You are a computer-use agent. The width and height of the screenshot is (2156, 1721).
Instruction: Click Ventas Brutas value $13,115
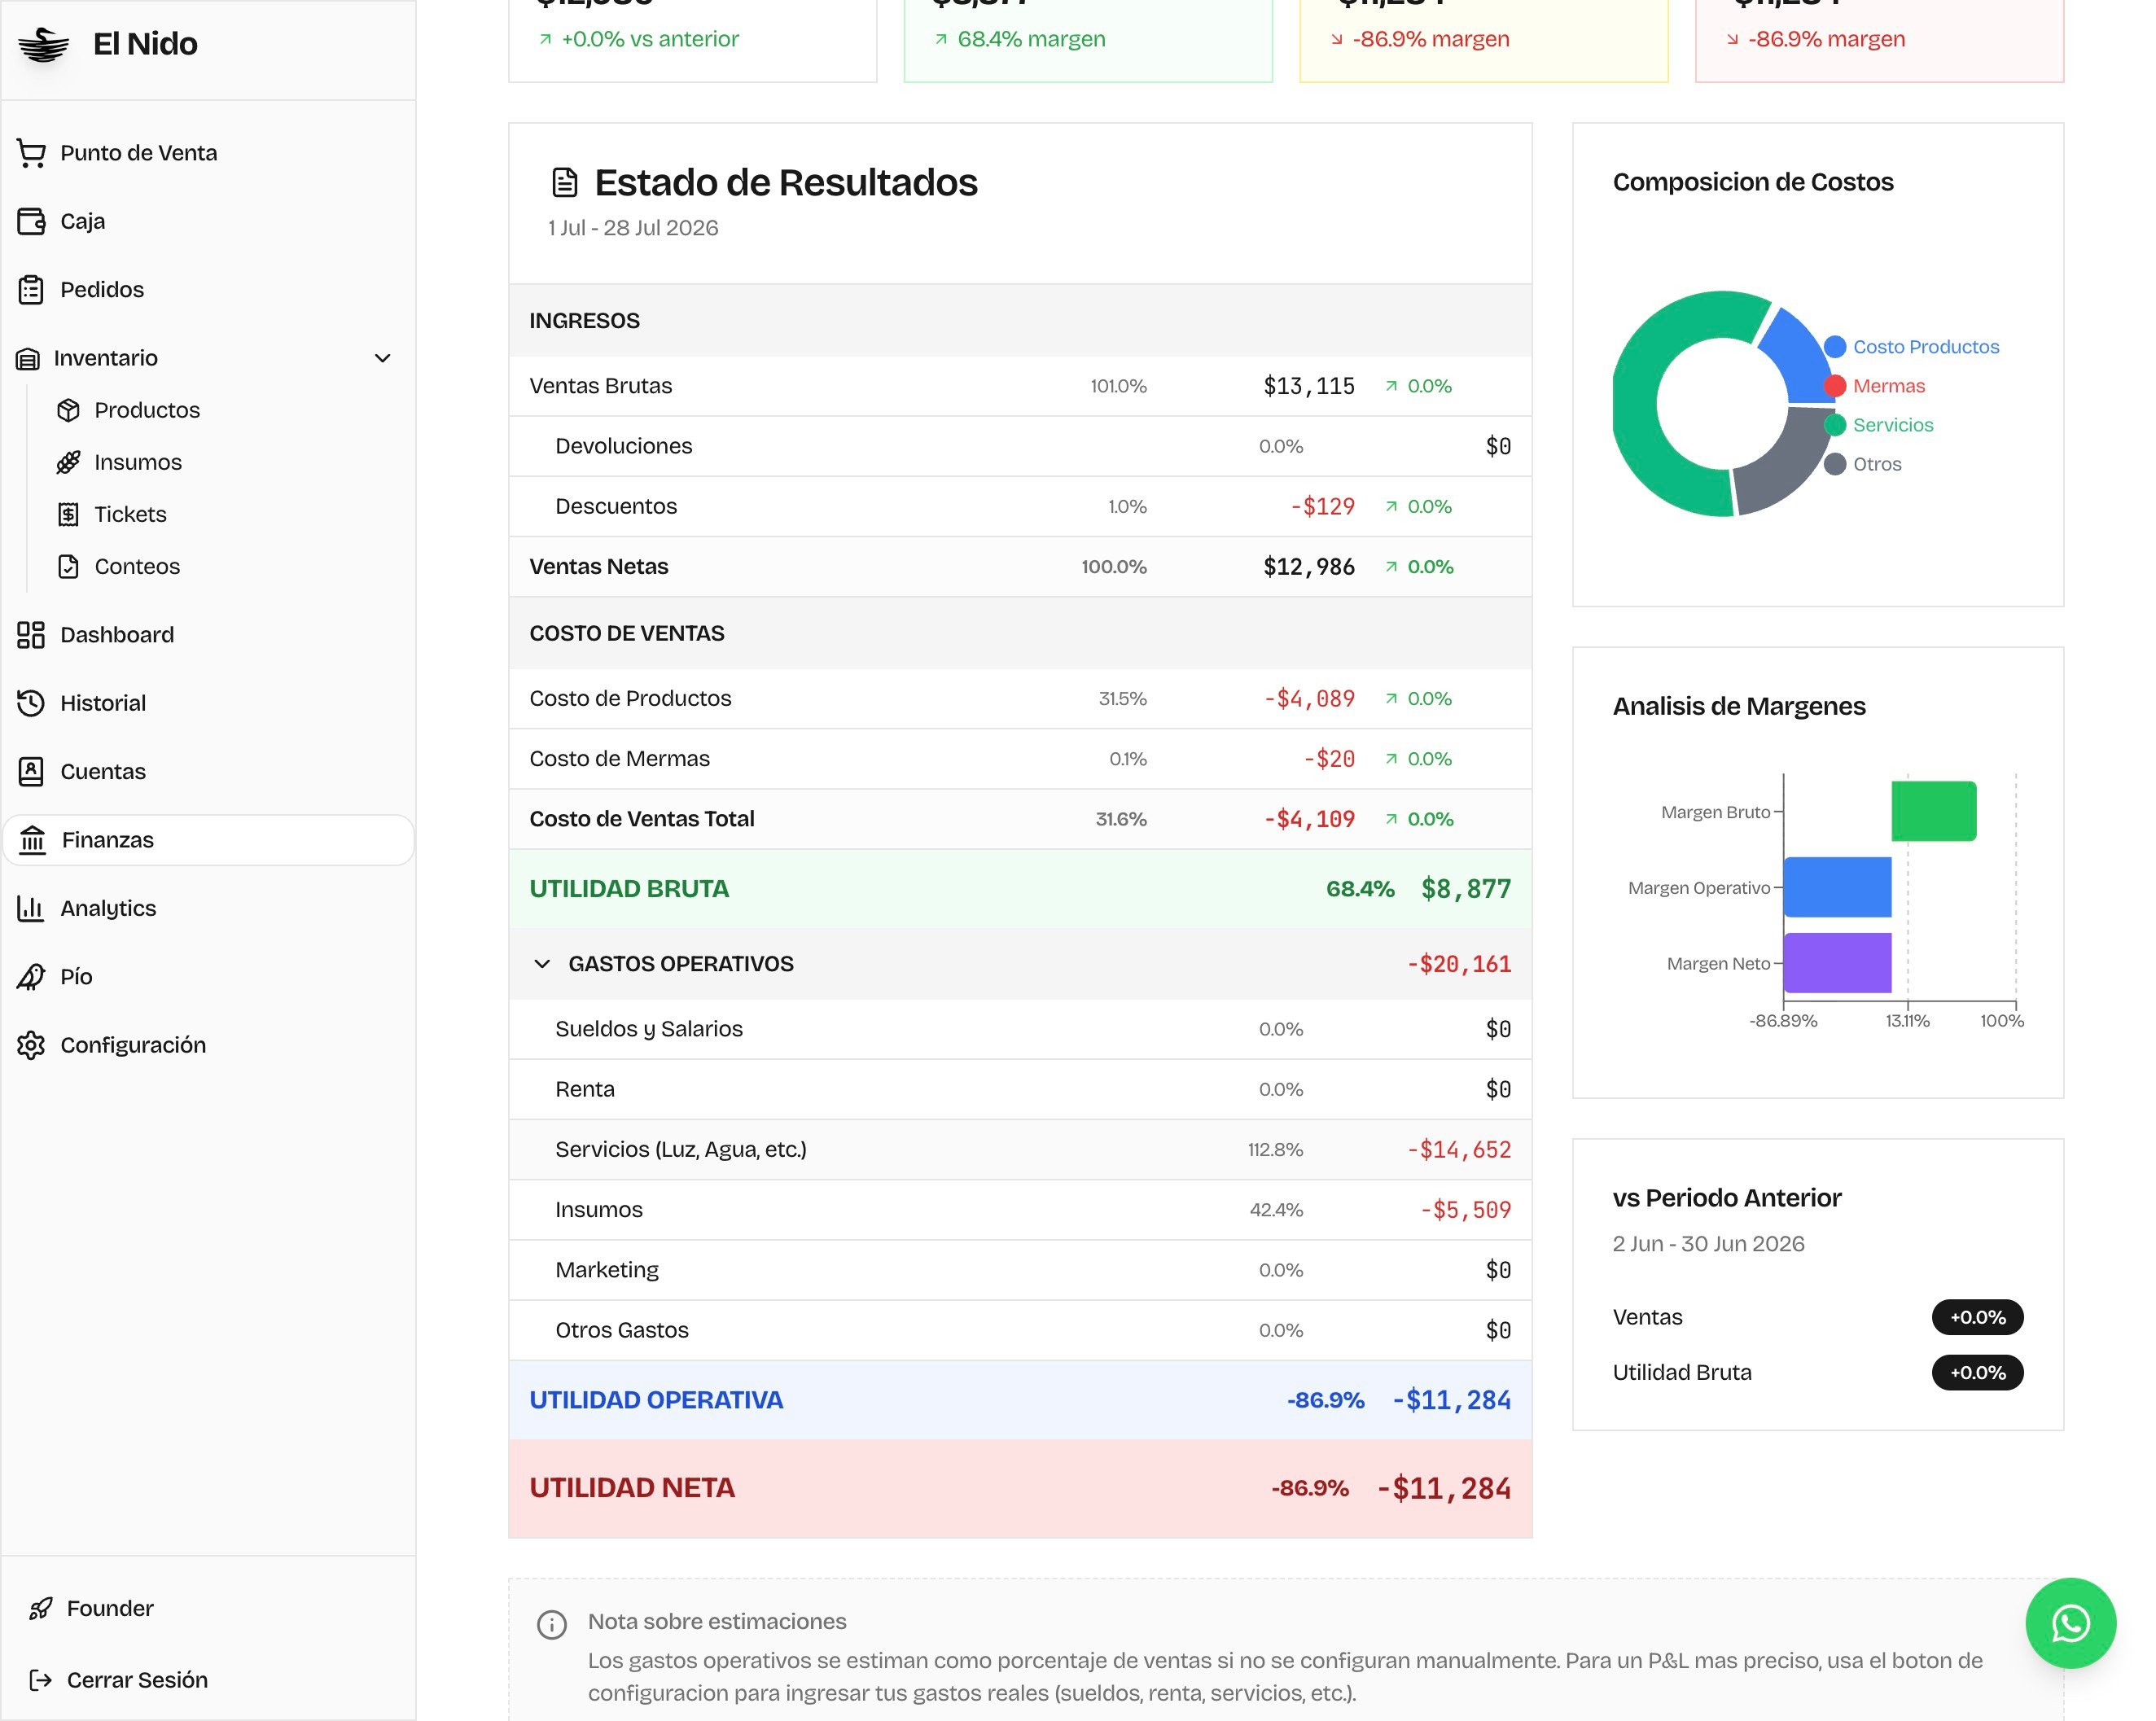(x=1308, y=386)
